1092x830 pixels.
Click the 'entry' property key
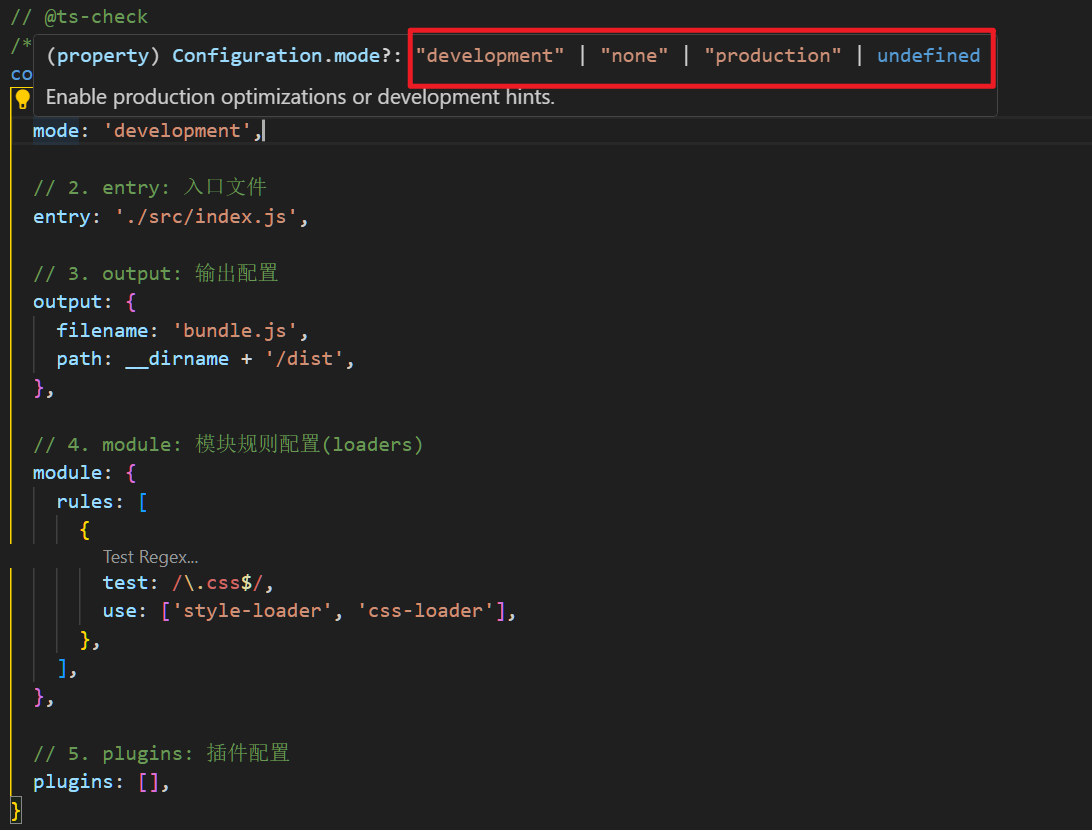click(61, 217)
